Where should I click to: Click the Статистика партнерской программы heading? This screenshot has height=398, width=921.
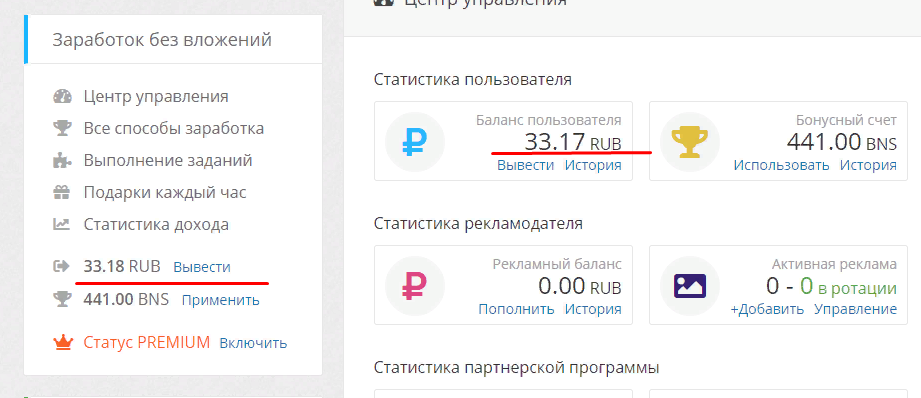click(517, 368)
